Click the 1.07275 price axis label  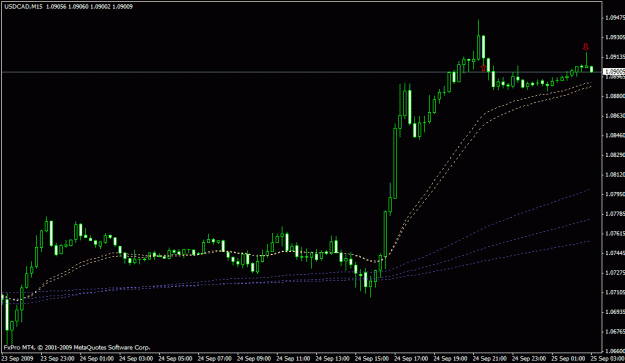(x=615, y=273)
